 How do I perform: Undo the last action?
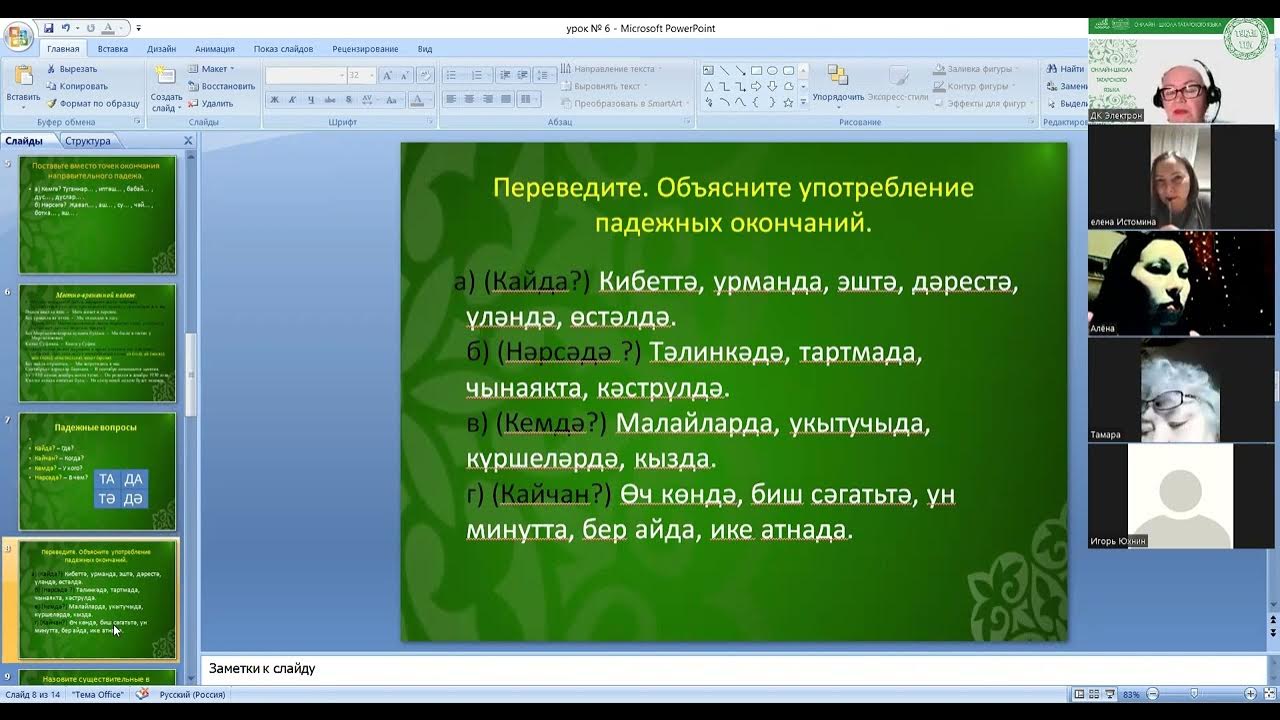(66, 28)
